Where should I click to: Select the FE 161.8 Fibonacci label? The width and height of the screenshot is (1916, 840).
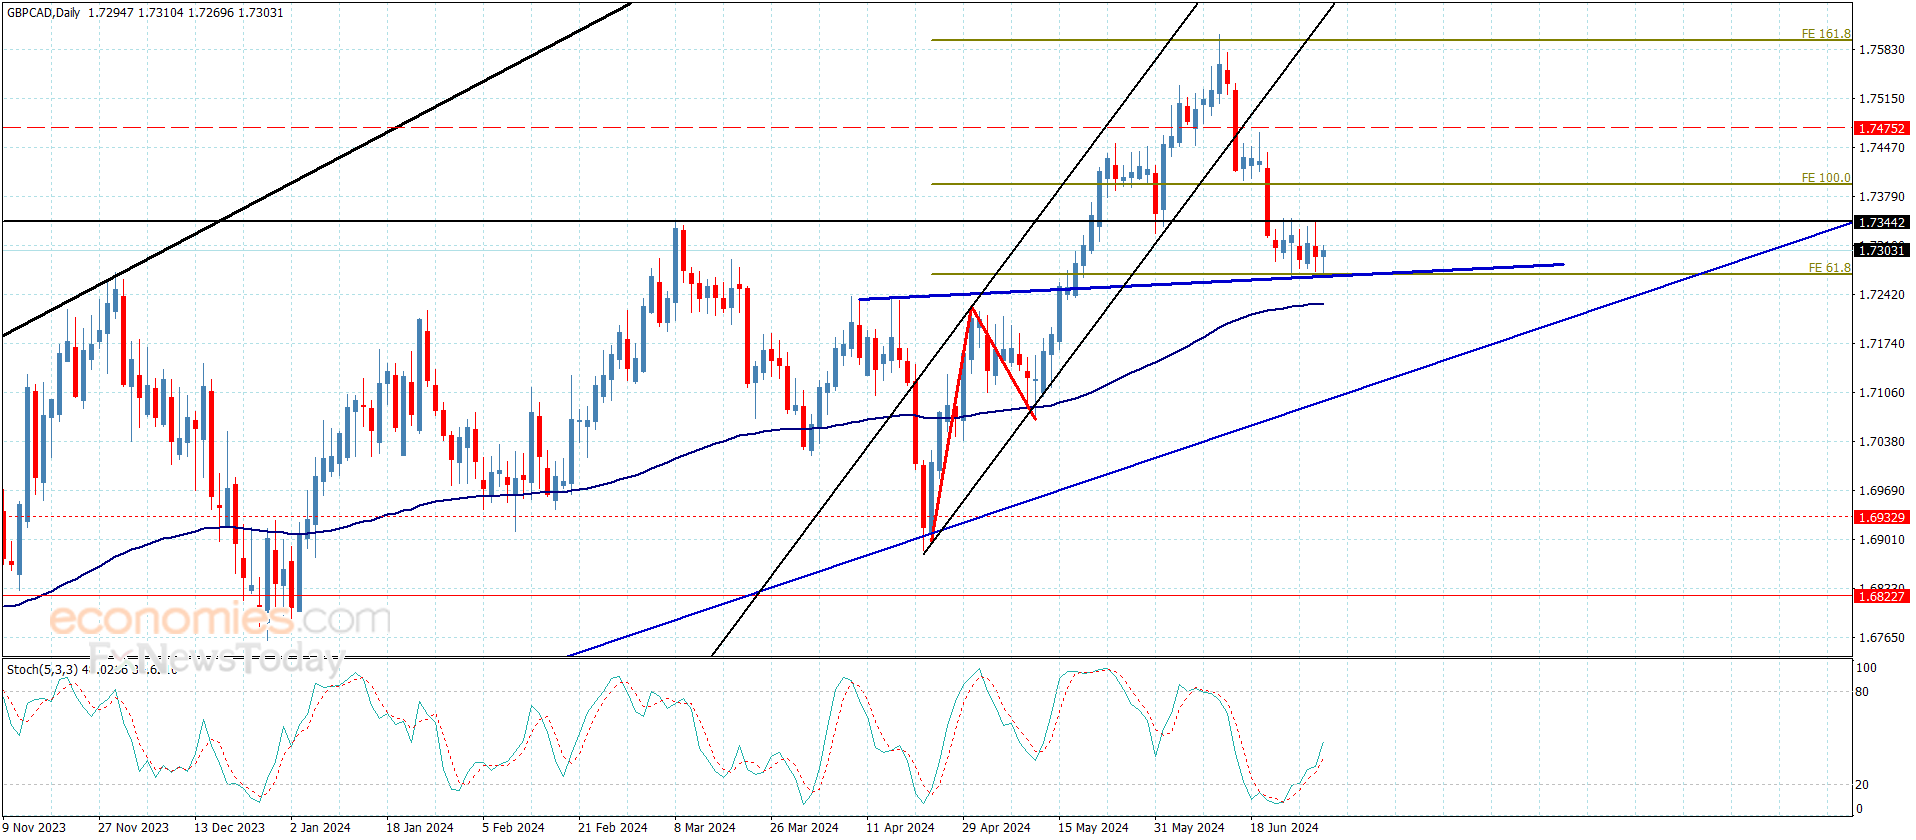(x=1826, y=34)
